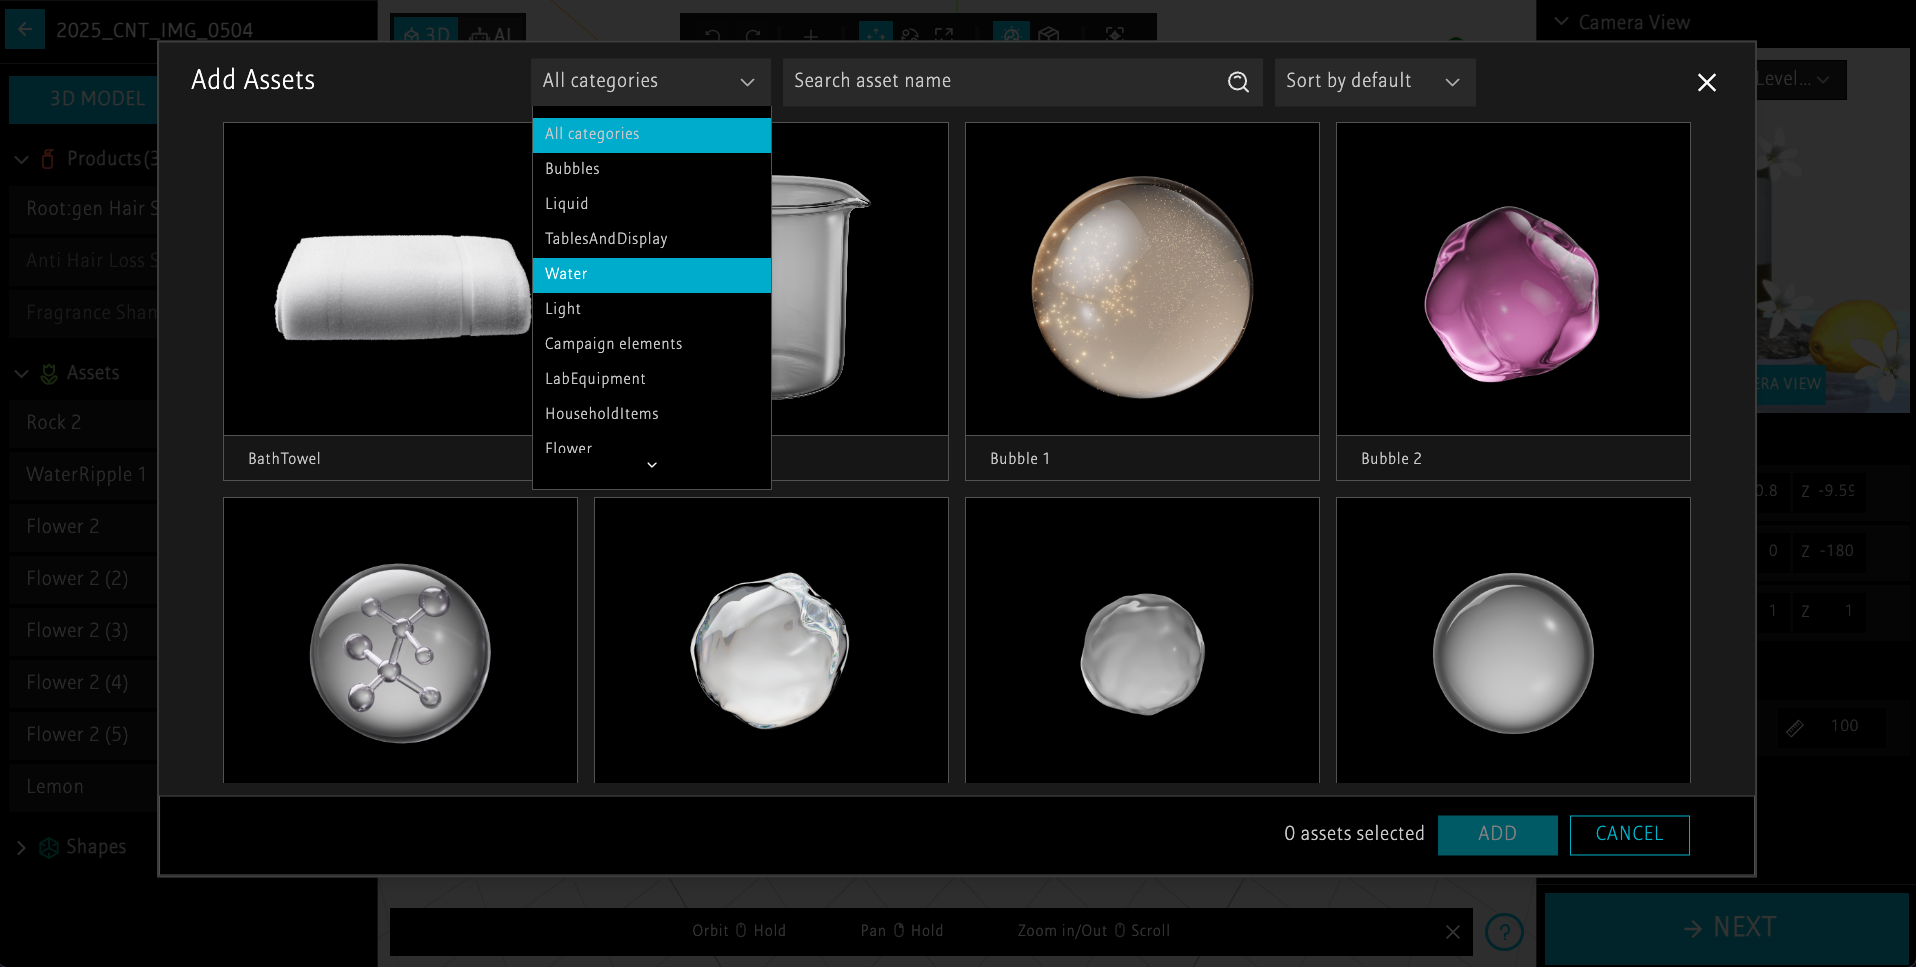
Task: Click the Z field showing -180
Action: 1829,551
